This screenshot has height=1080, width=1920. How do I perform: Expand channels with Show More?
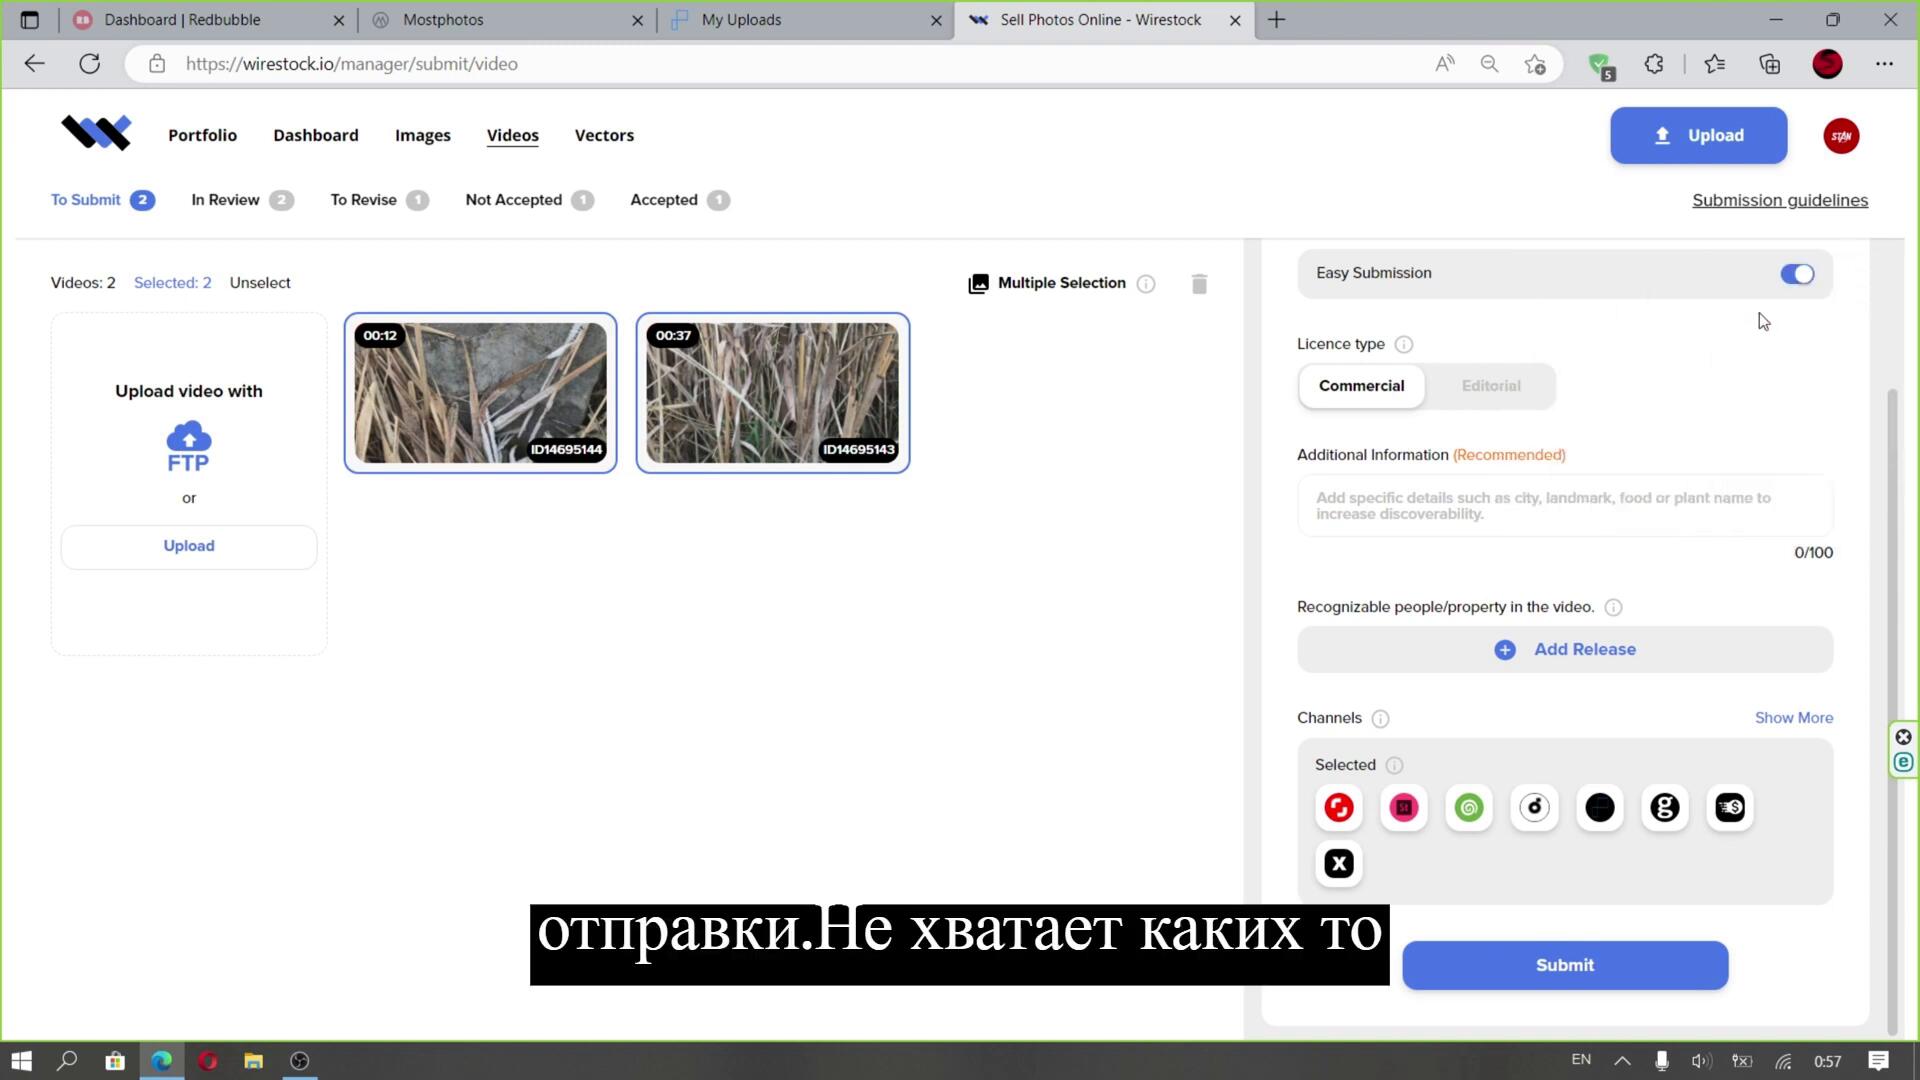point(1793,718)
